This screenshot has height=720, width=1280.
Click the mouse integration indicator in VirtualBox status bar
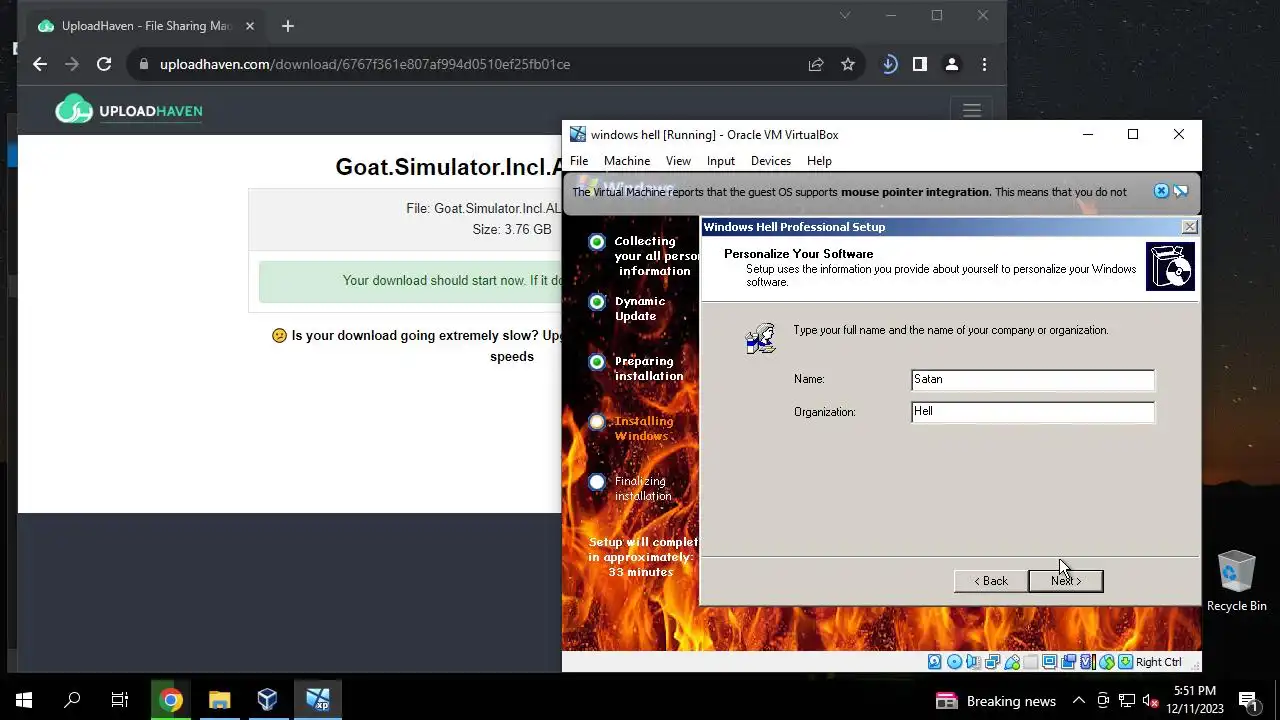[x=1107, y=662]
